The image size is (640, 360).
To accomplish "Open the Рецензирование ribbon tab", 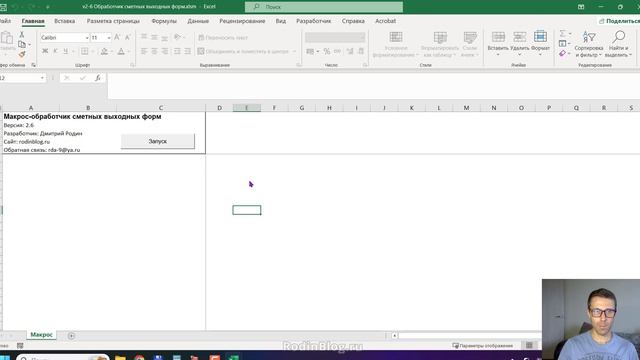I will coord(242,21).
